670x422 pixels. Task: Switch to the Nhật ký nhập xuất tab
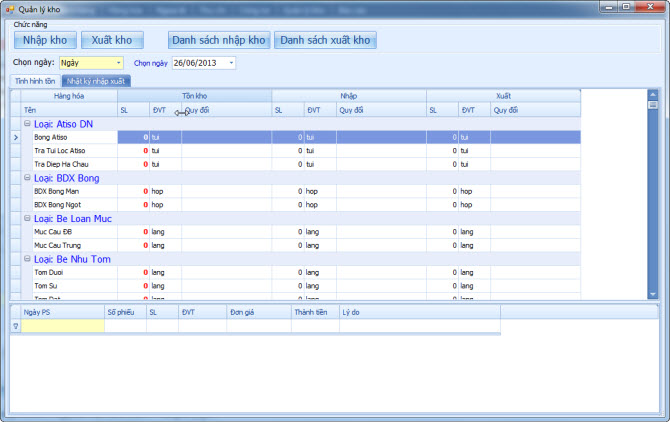pyautogui.click(x=96, y=80)
